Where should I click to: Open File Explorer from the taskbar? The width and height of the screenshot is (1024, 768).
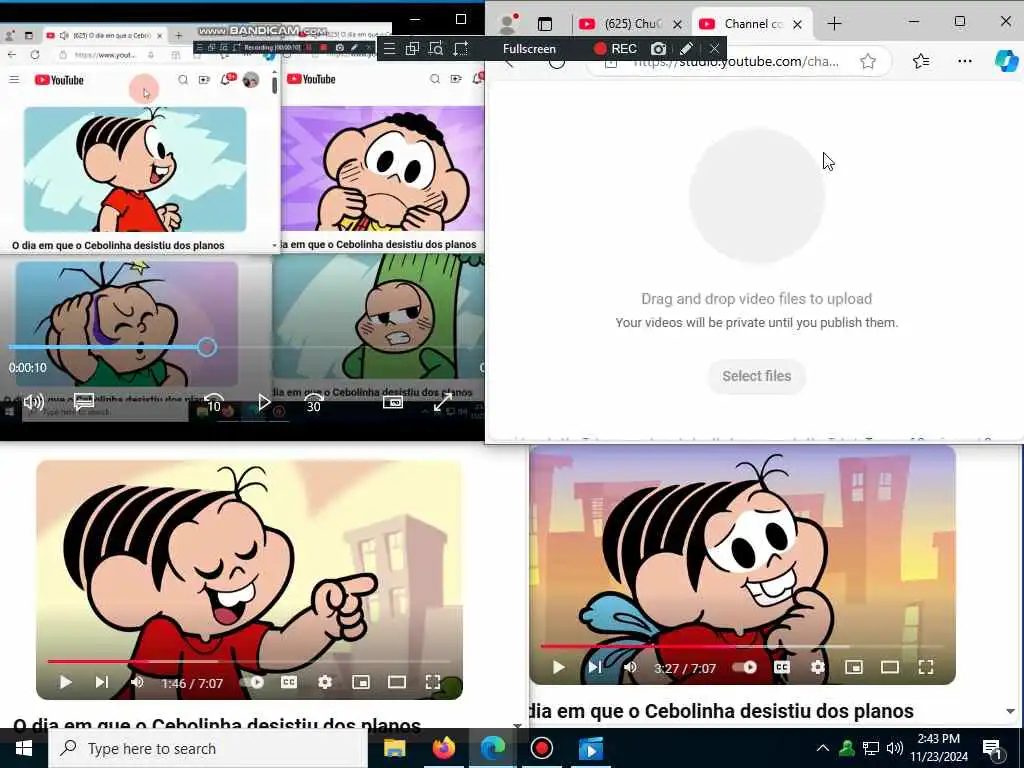pyautogui.click(x=394, y=748)
